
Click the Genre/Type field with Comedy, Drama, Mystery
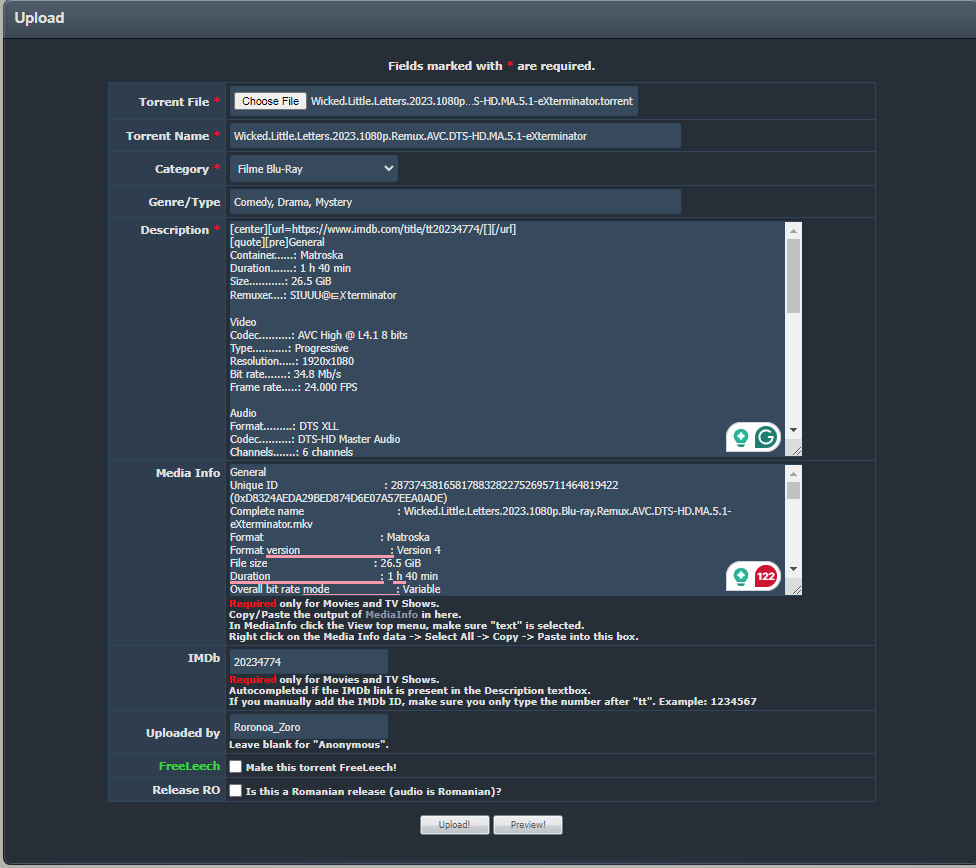click(455, 202)
